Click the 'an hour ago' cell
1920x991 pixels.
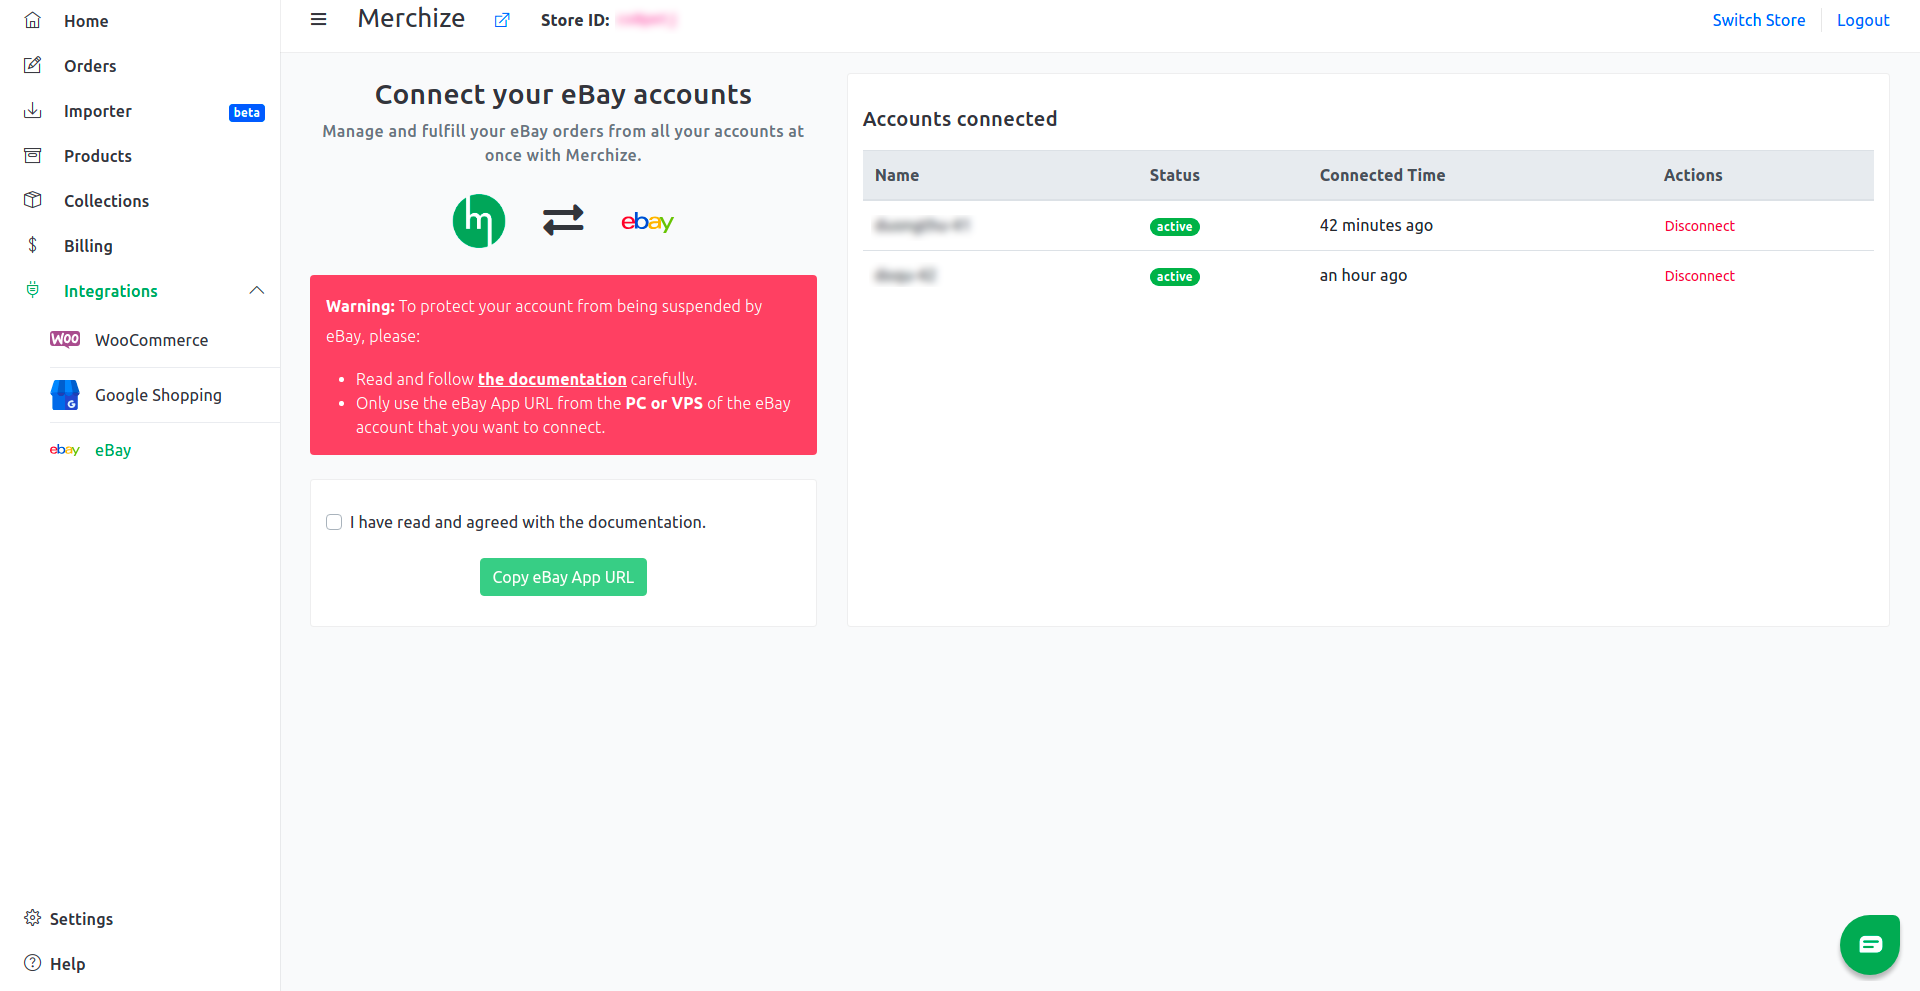1363,275
